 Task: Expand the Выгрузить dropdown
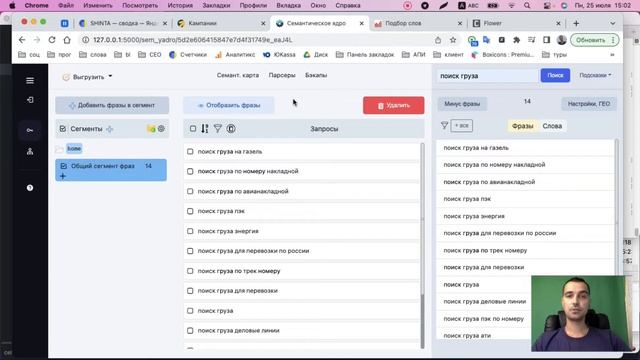coord(87,77)
